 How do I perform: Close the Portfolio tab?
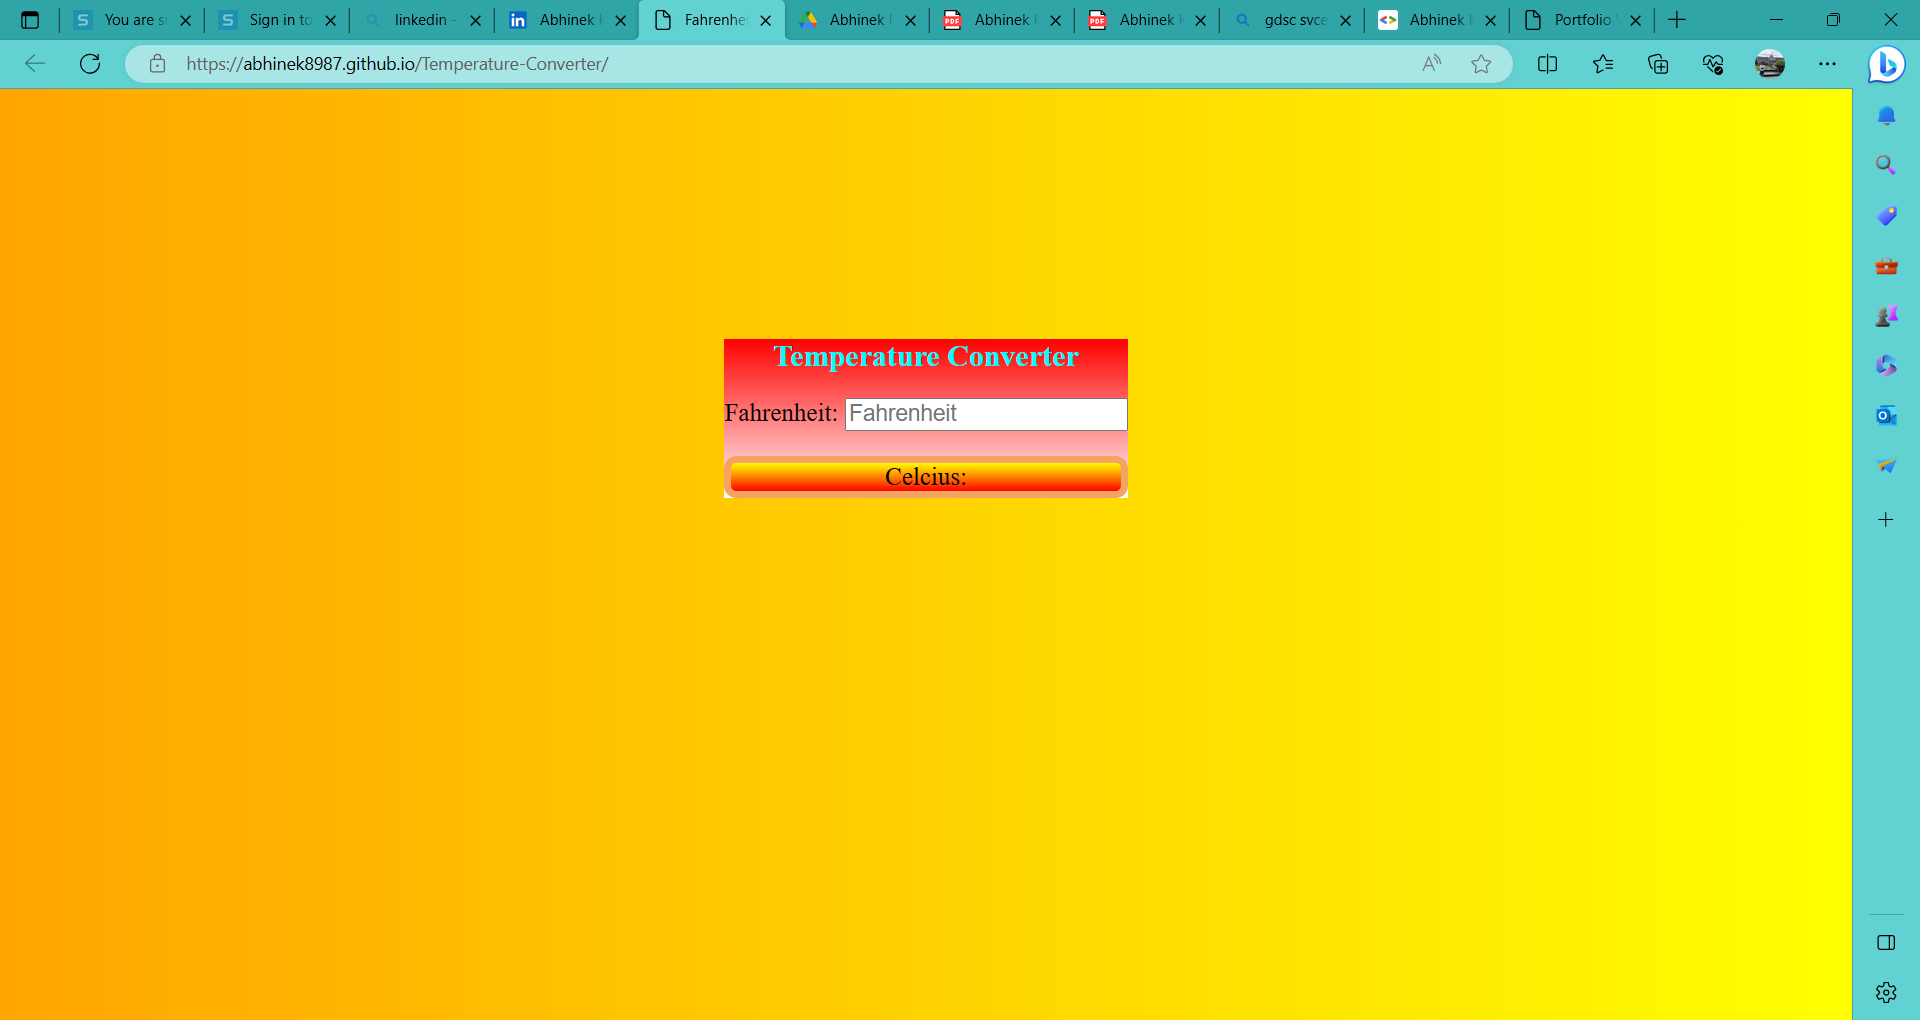(1636, 20)
